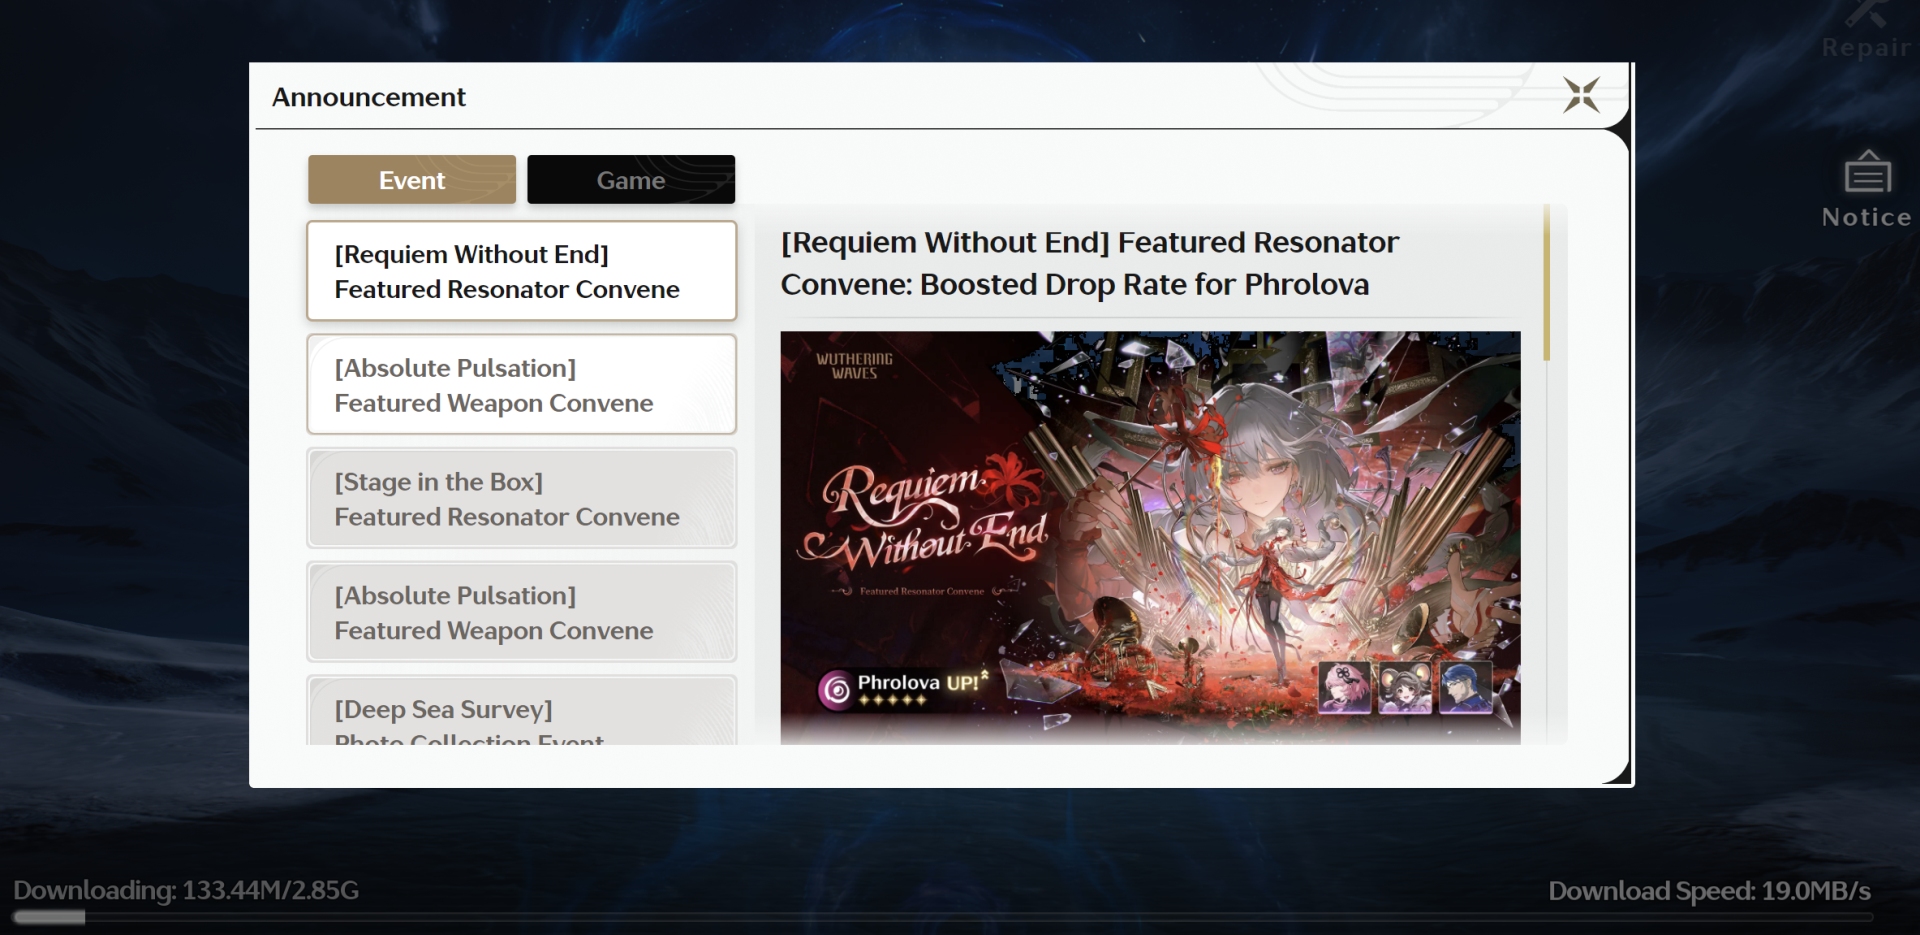Click the Download Speed 19.0MB/s text
1920x935 pixels.
coord(1709,891)
